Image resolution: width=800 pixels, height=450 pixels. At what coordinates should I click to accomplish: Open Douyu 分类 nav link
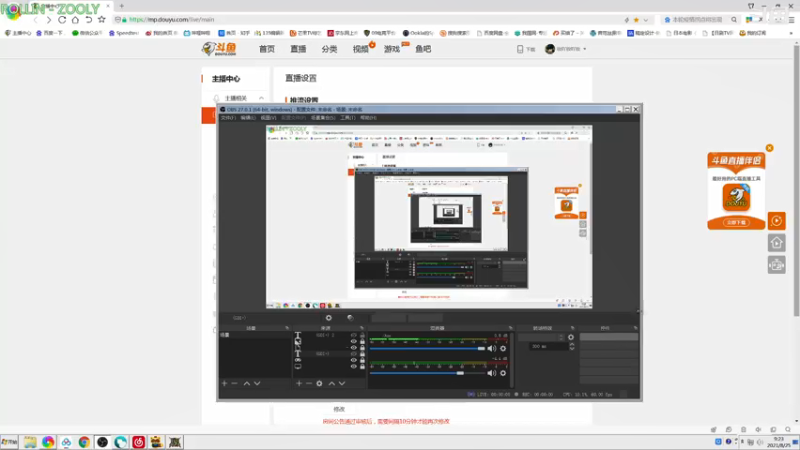[329, 49]
